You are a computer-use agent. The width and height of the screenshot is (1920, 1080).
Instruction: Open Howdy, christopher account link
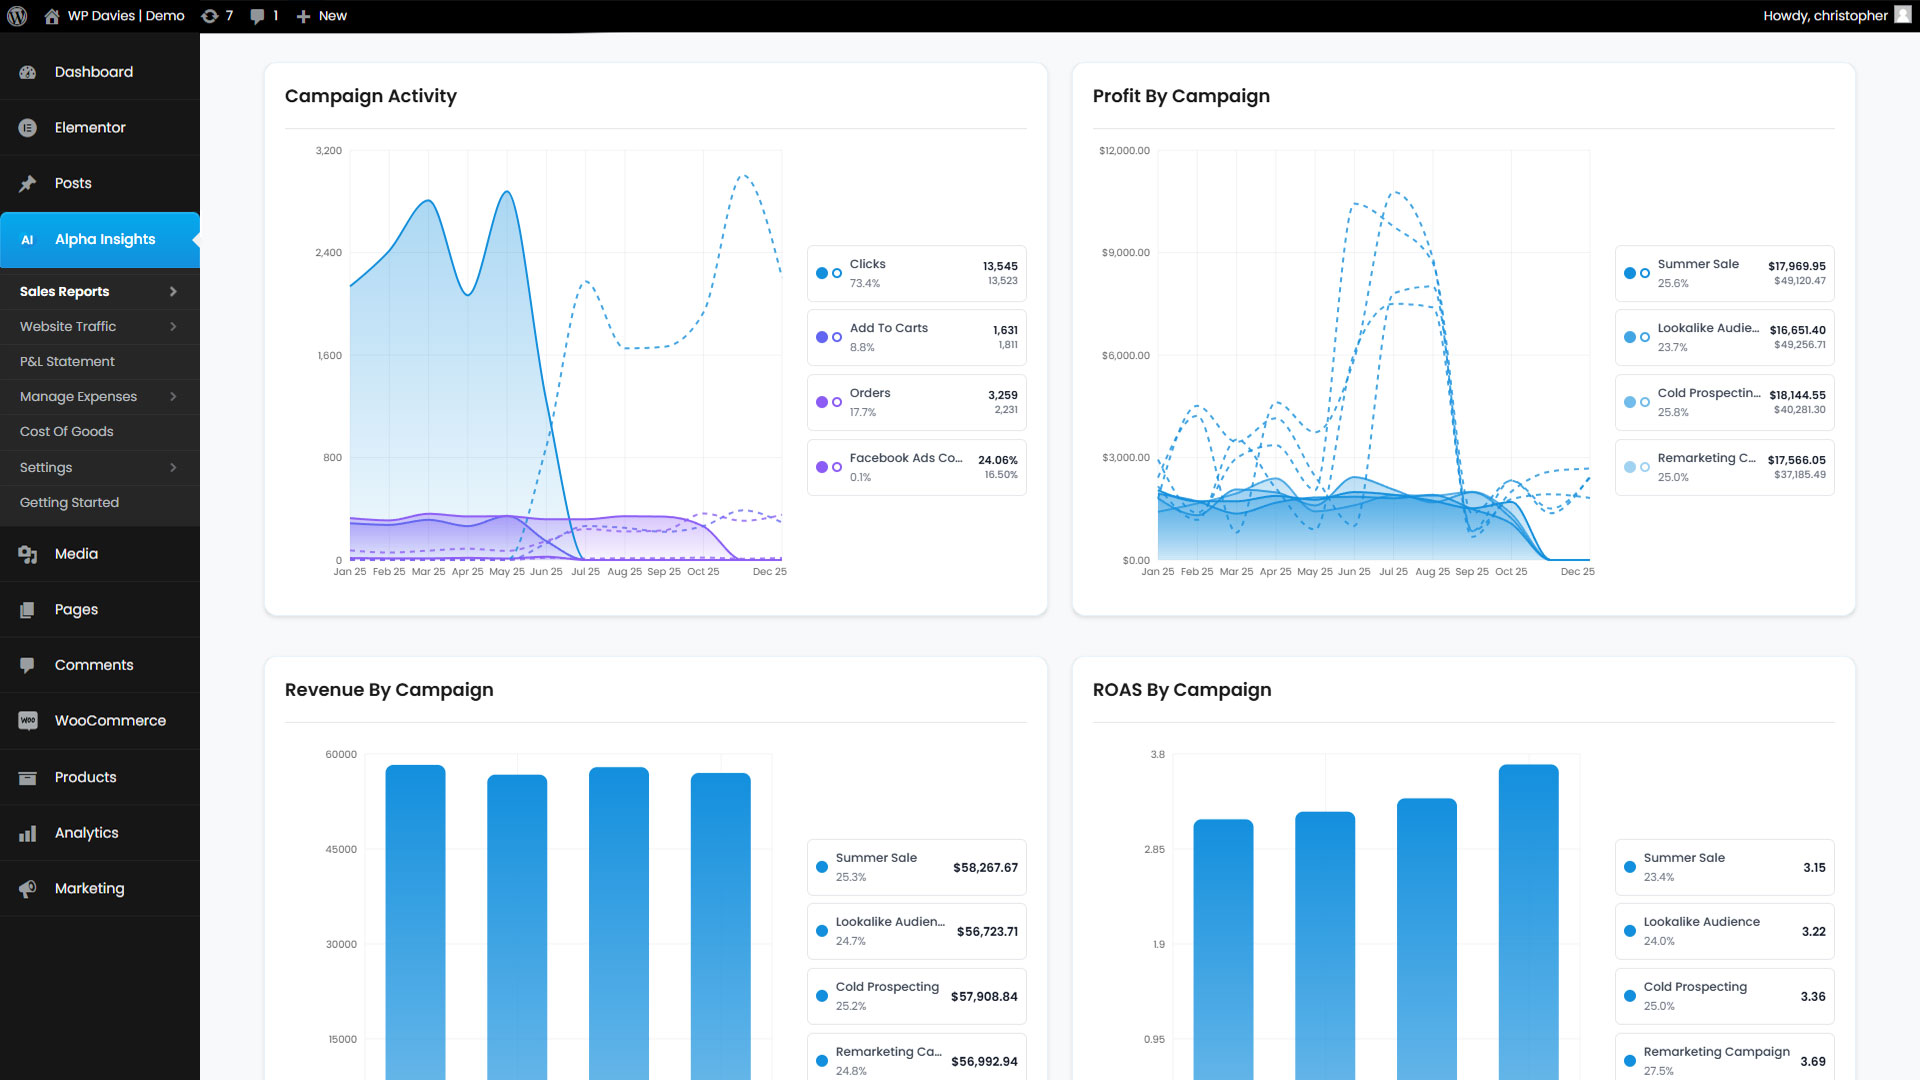click(x=1825, y=16)
